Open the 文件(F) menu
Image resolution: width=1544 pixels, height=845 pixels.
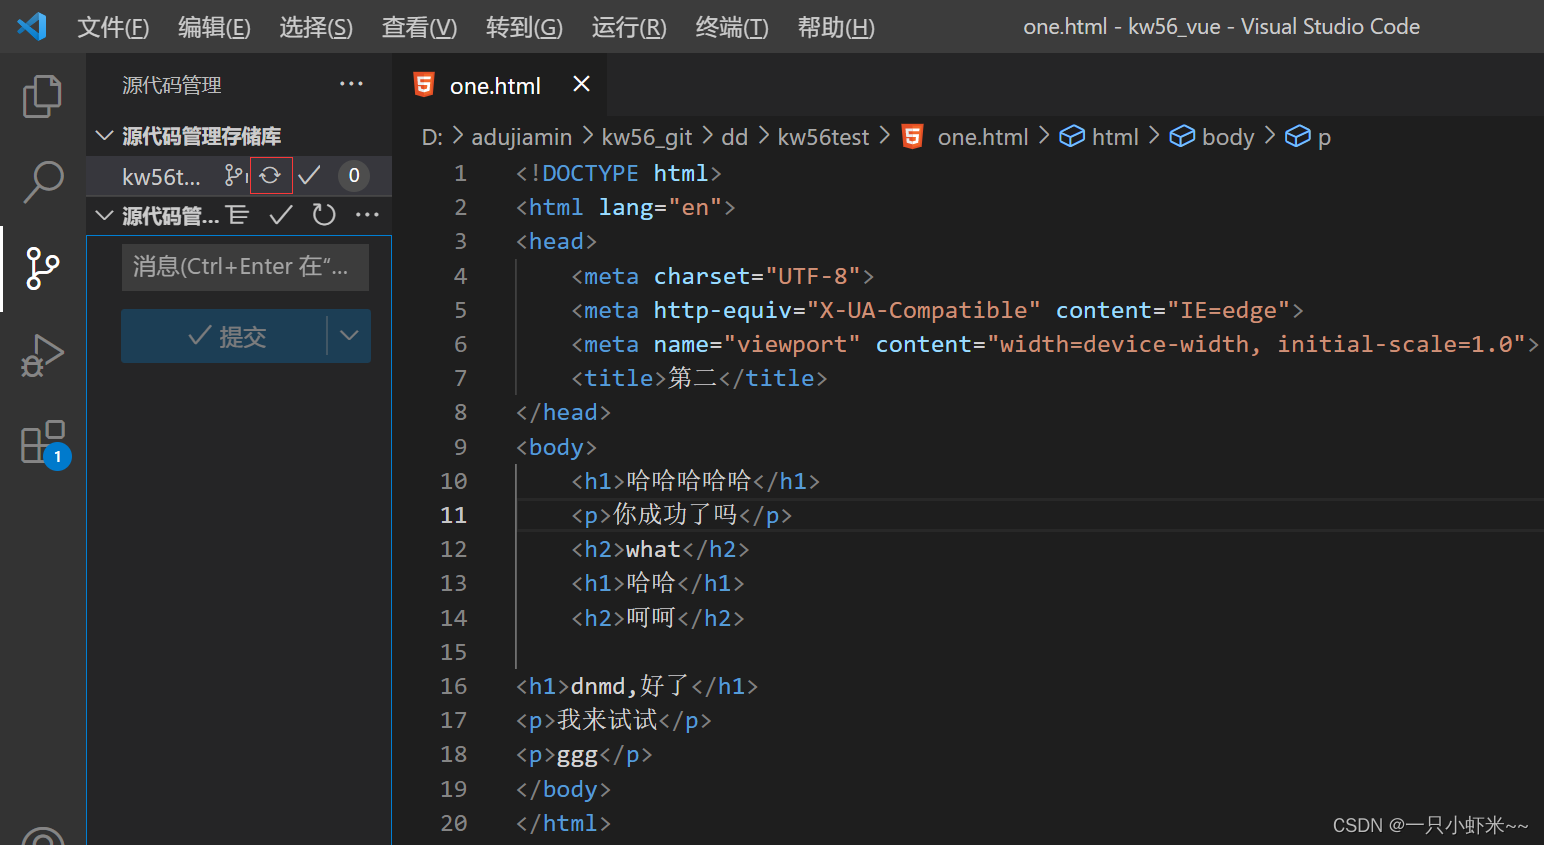tap(113, 27)
